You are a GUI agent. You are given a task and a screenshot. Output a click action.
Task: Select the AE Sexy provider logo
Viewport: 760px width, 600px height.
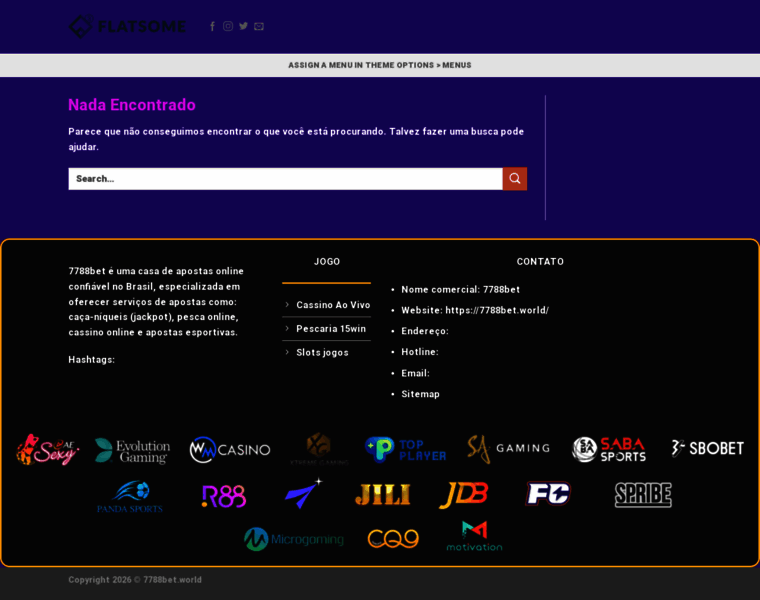click(47, 449)
